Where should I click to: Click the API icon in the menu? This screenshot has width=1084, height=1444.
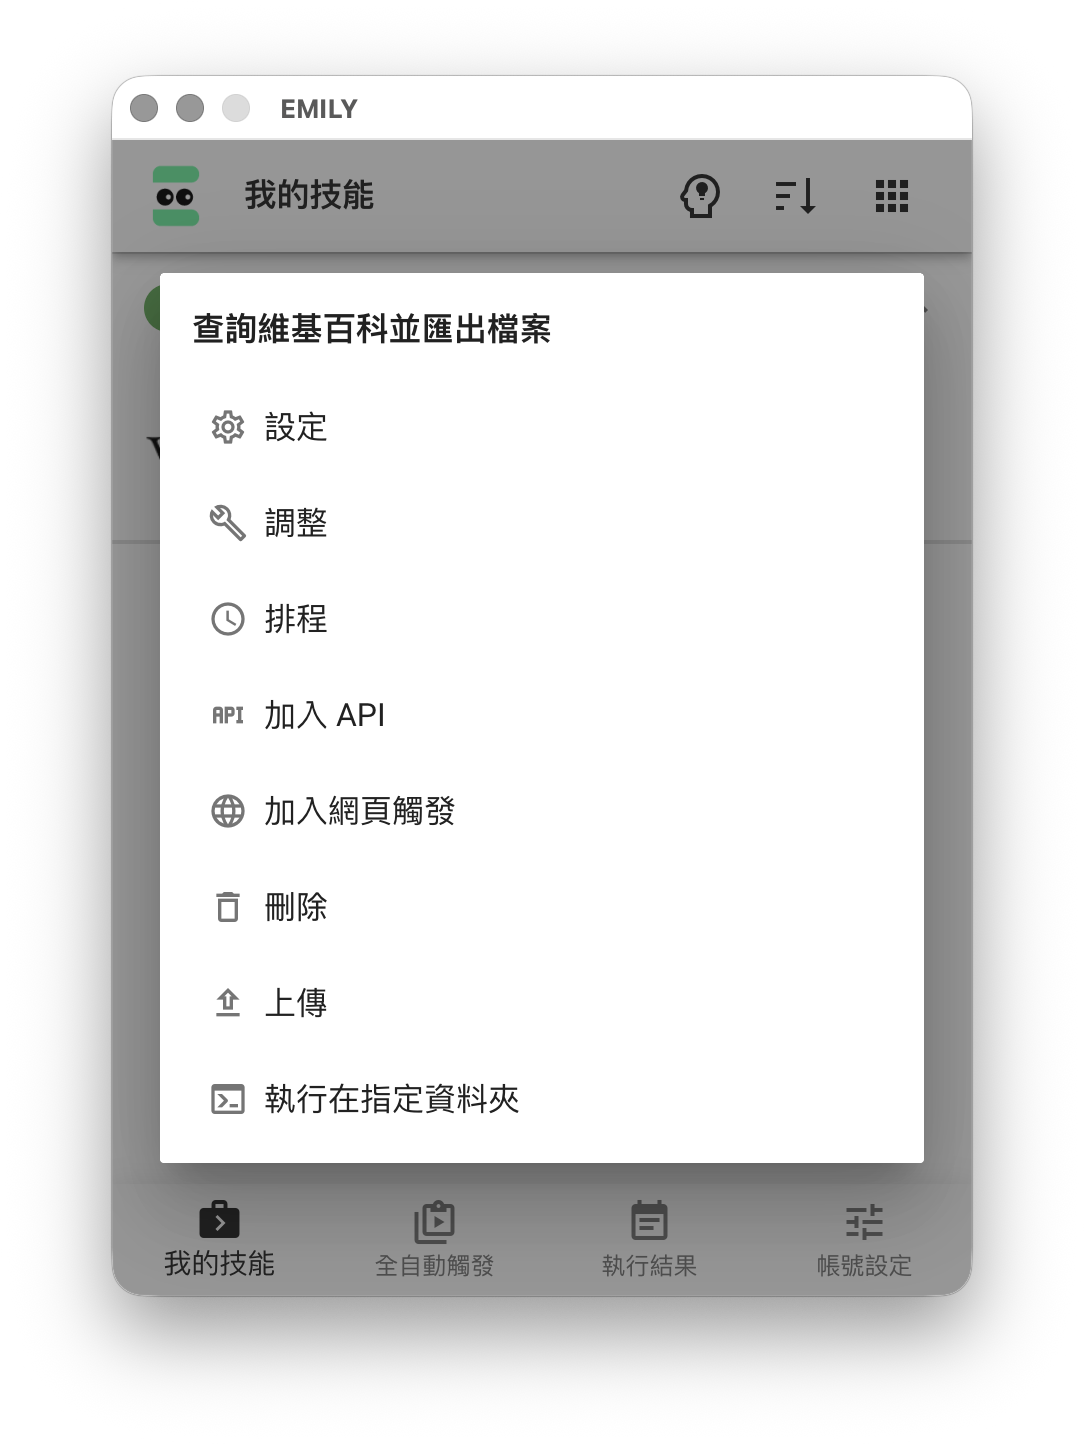click(x=228, y=715)
